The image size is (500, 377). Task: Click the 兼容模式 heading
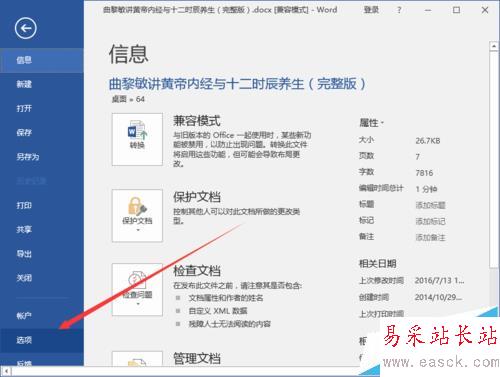[197, 121]
